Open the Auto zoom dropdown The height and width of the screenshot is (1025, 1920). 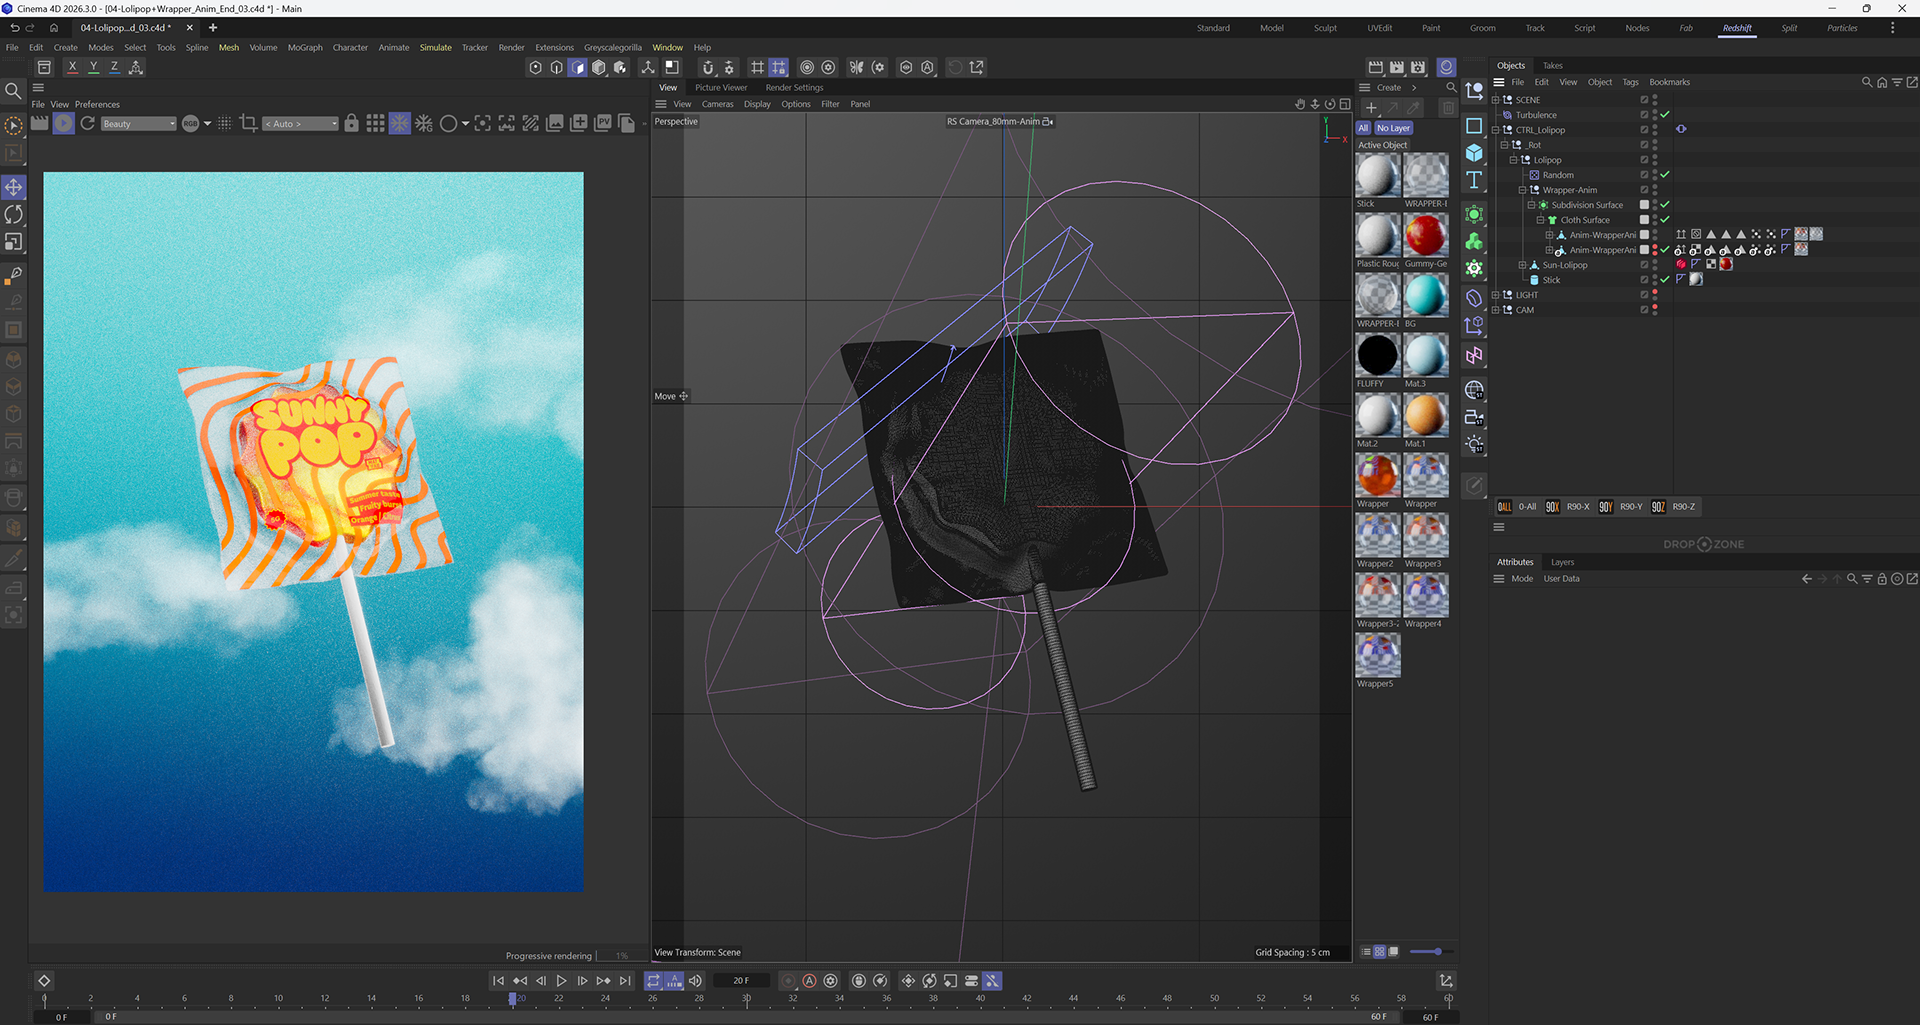click(301, 124)
